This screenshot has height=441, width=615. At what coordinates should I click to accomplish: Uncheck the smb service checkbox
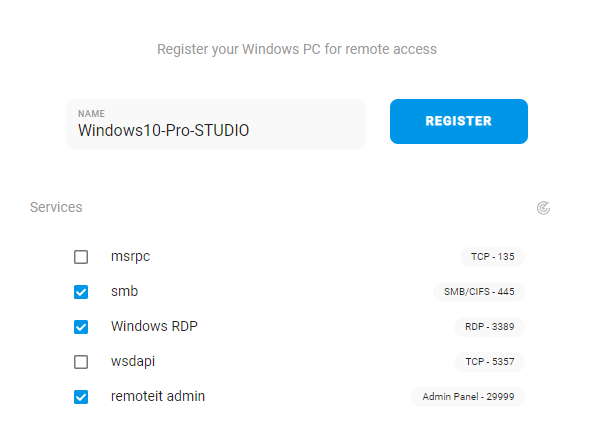(x=81, y=292)
